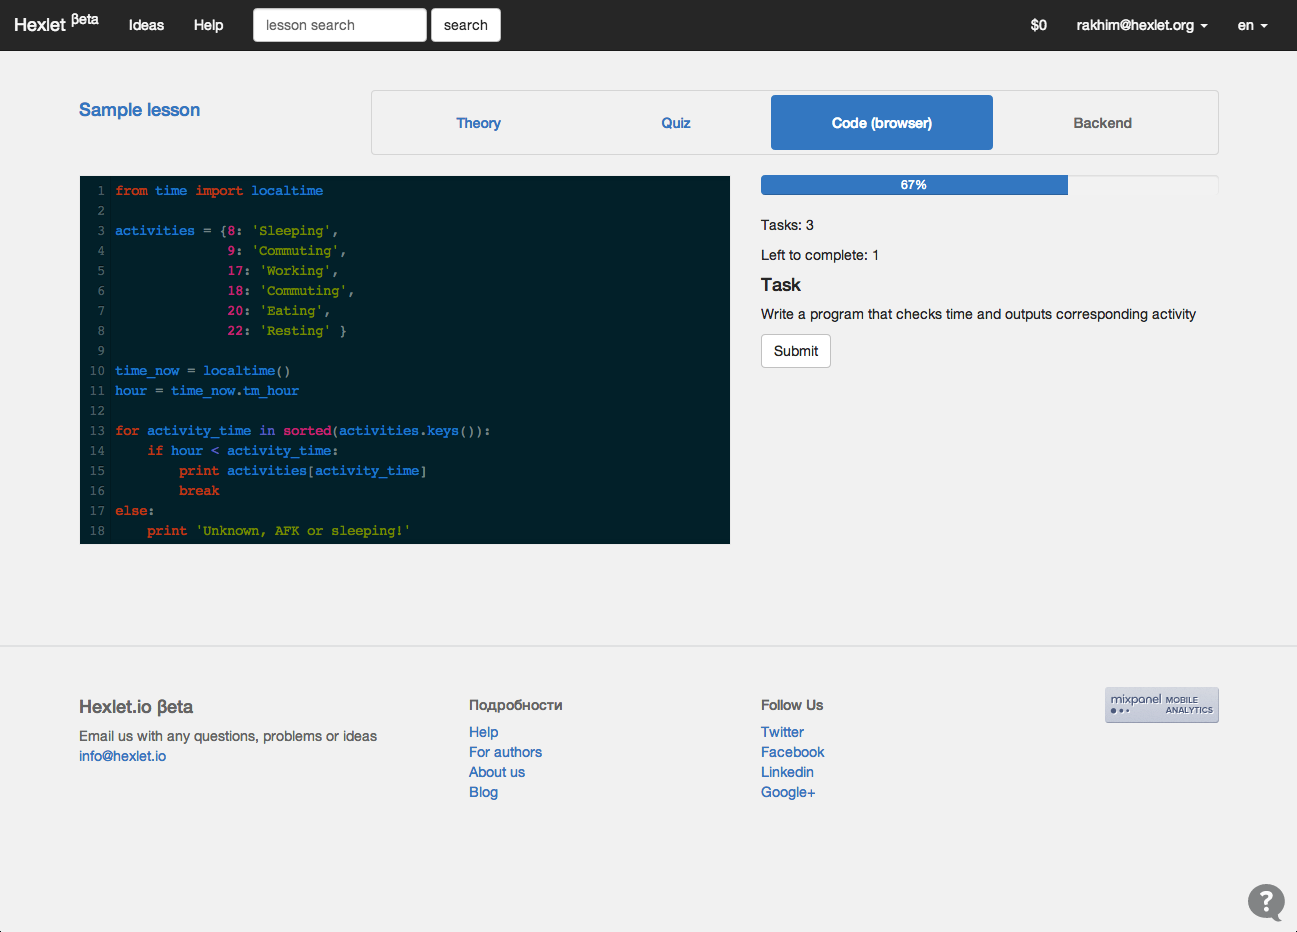Open the en language dropdown
1297x932 pixels.
(x=1252, y=25)
